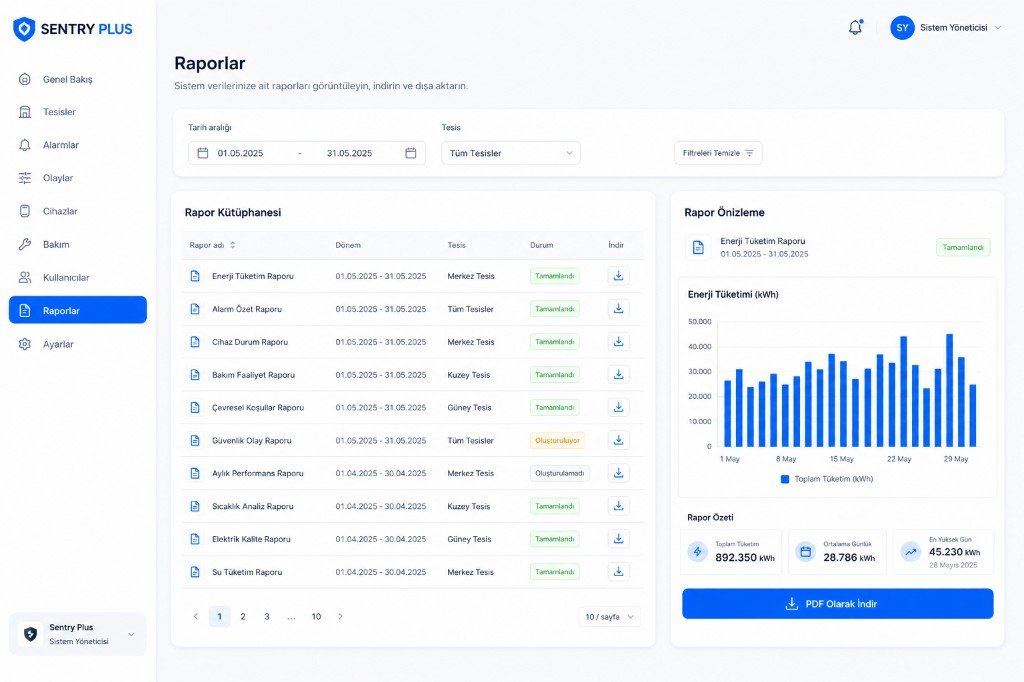Viewport: 1024px width, 682px height.
Task: Toggle Toplam Tüketim legend series
Action: click(827, 479)
